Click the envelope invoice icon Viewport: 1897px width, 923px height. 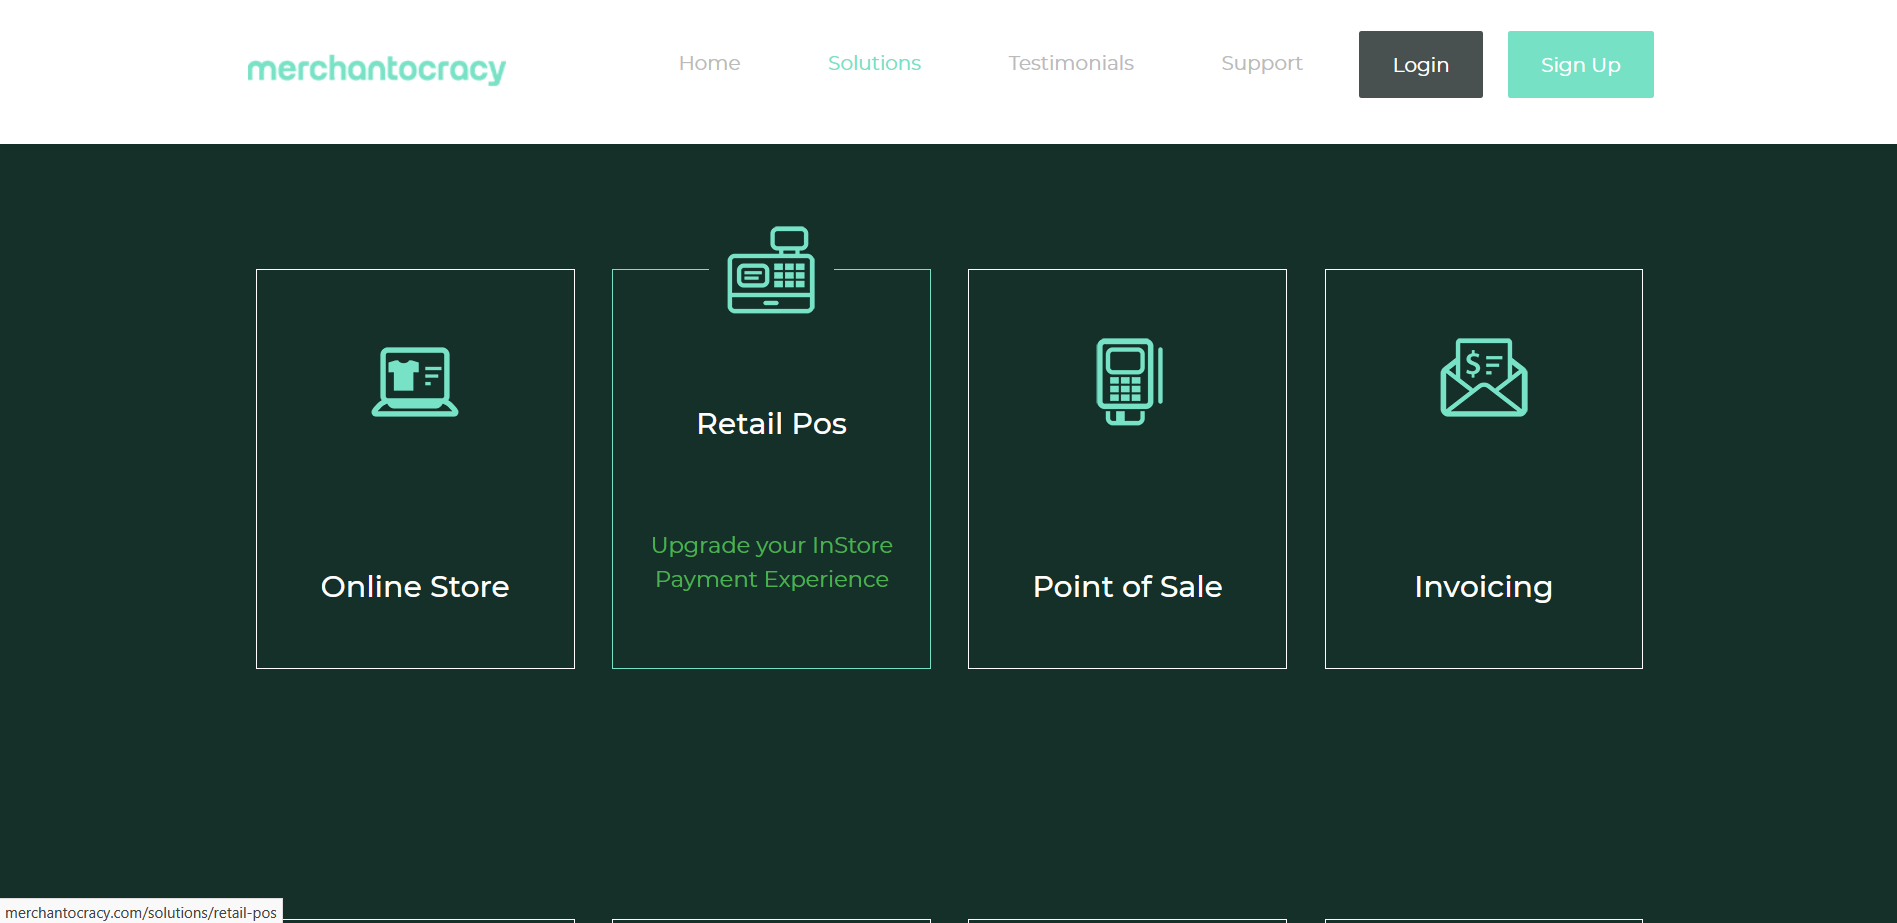(x=1483, y=377)
